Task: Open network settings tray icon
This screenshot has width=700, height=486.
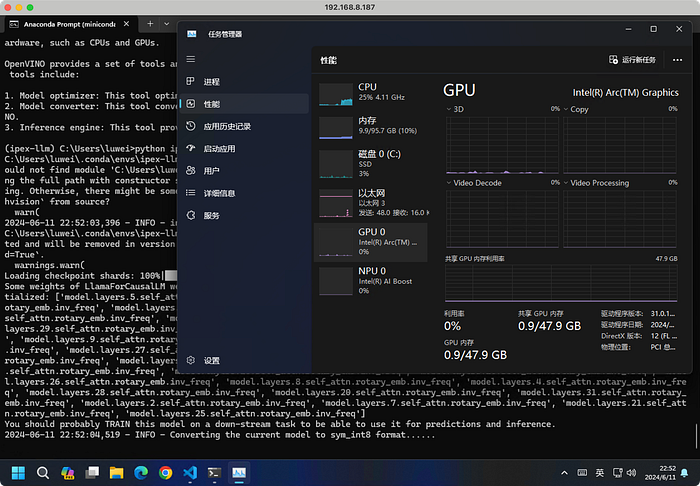Action: pyautogui.click(x=617, y=473)
